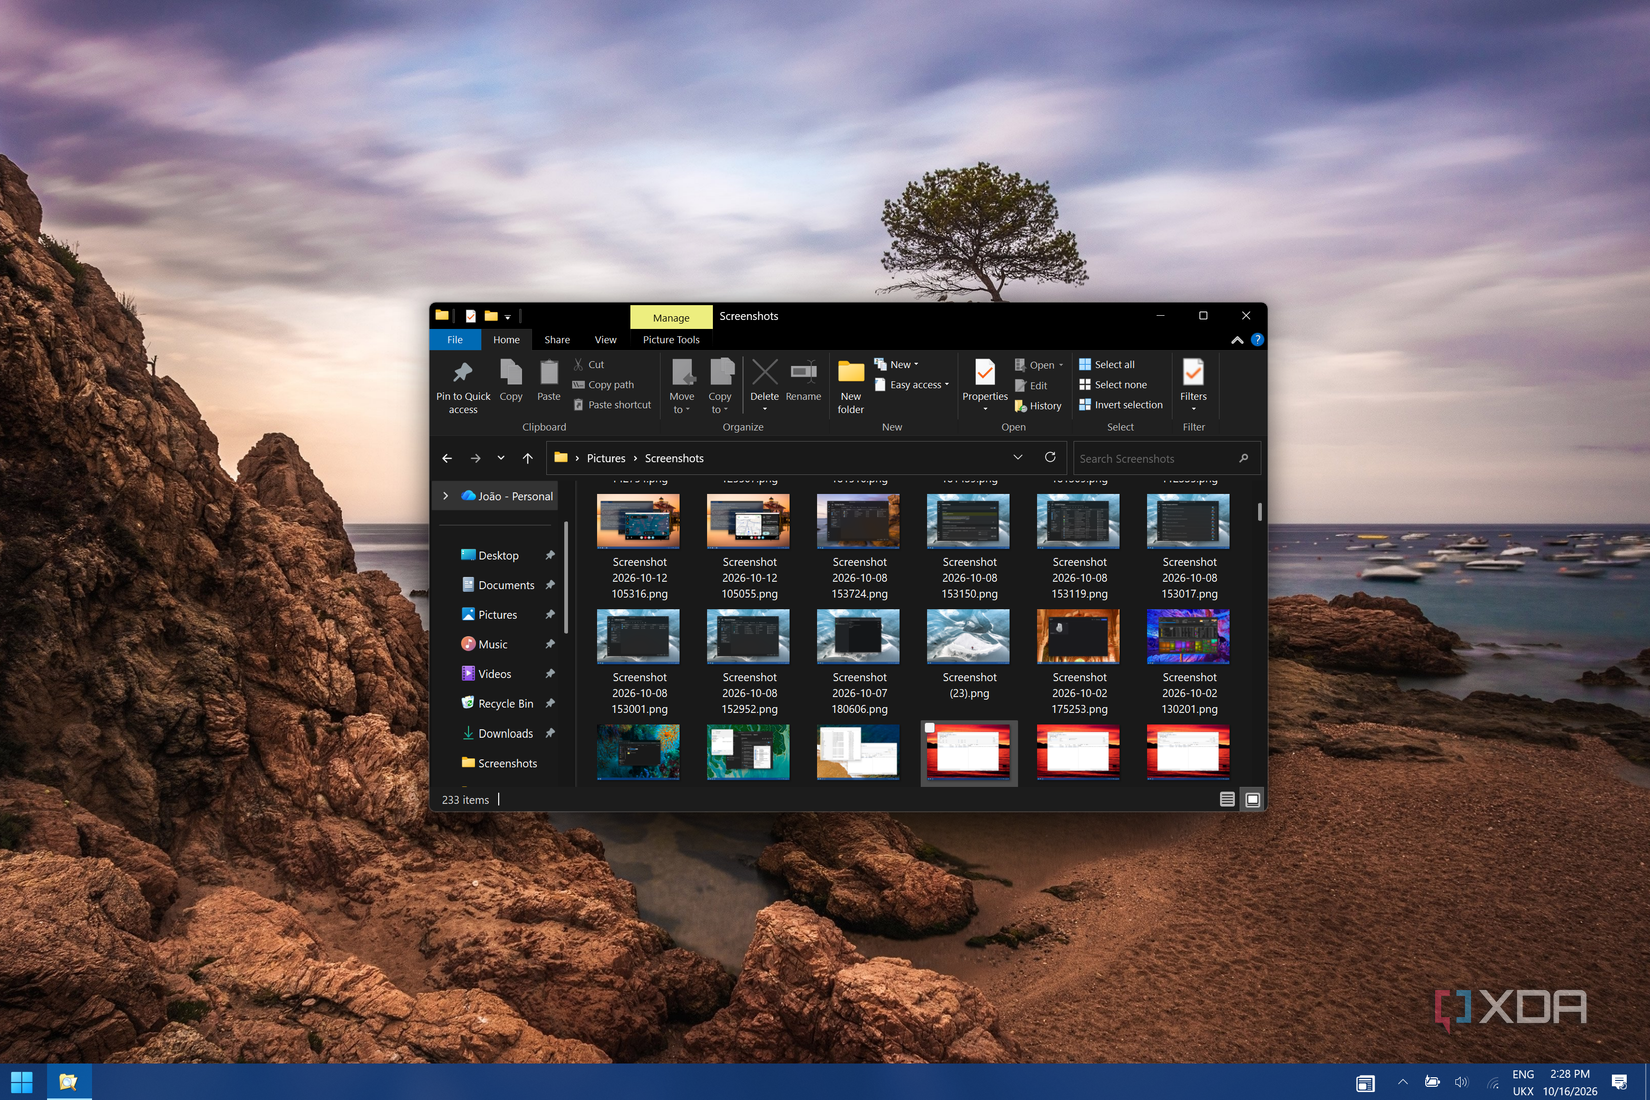Select all items in the folder
1650x1100 pixels.
[x=1107, y=365]
